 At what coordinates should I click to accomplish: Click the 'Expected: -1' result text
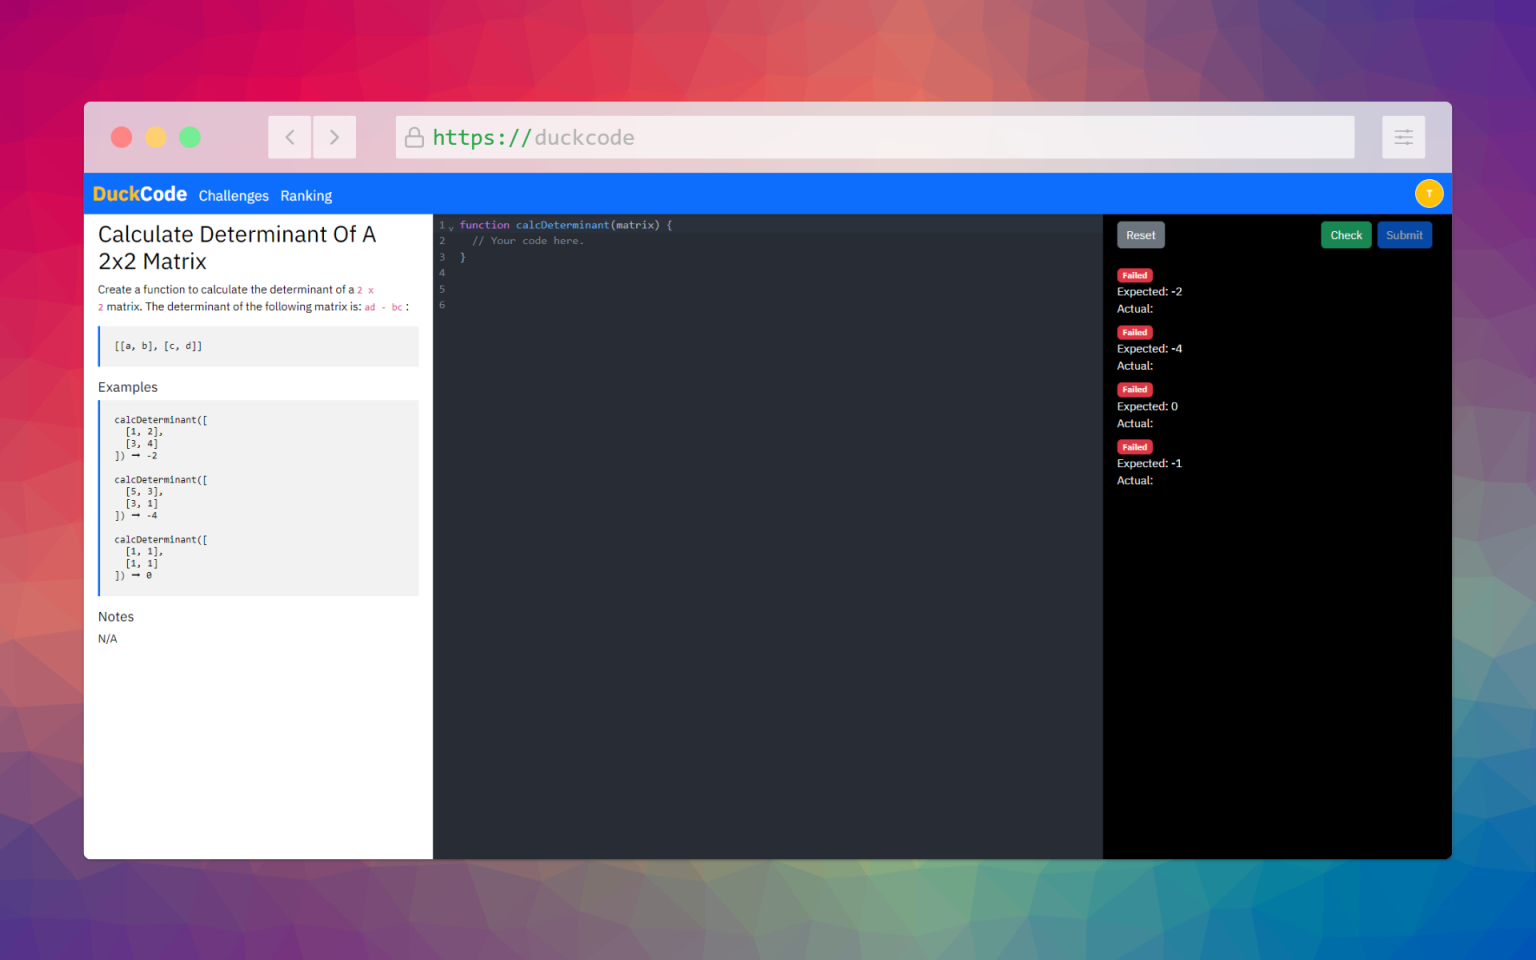1149,464
